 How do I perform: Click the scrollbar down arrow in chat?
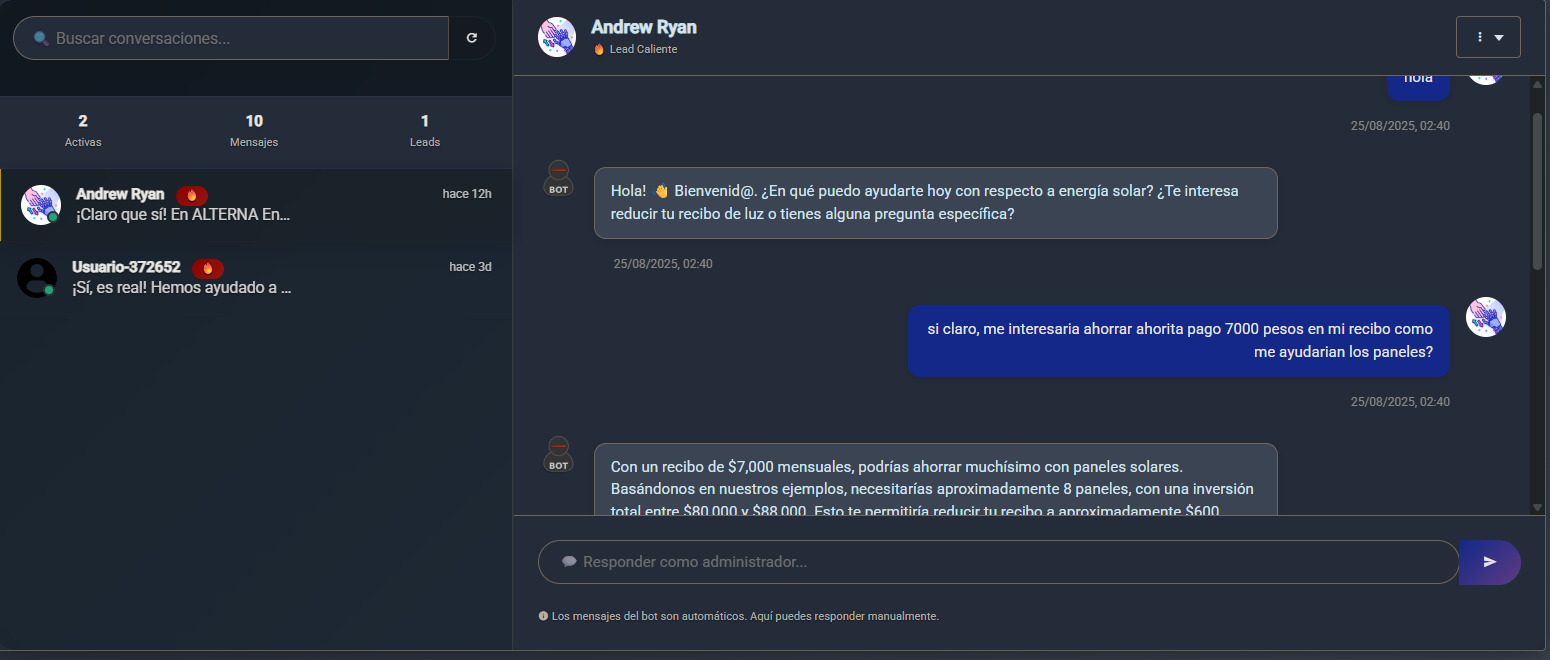pyautogui.click(x=1537, y=508)
